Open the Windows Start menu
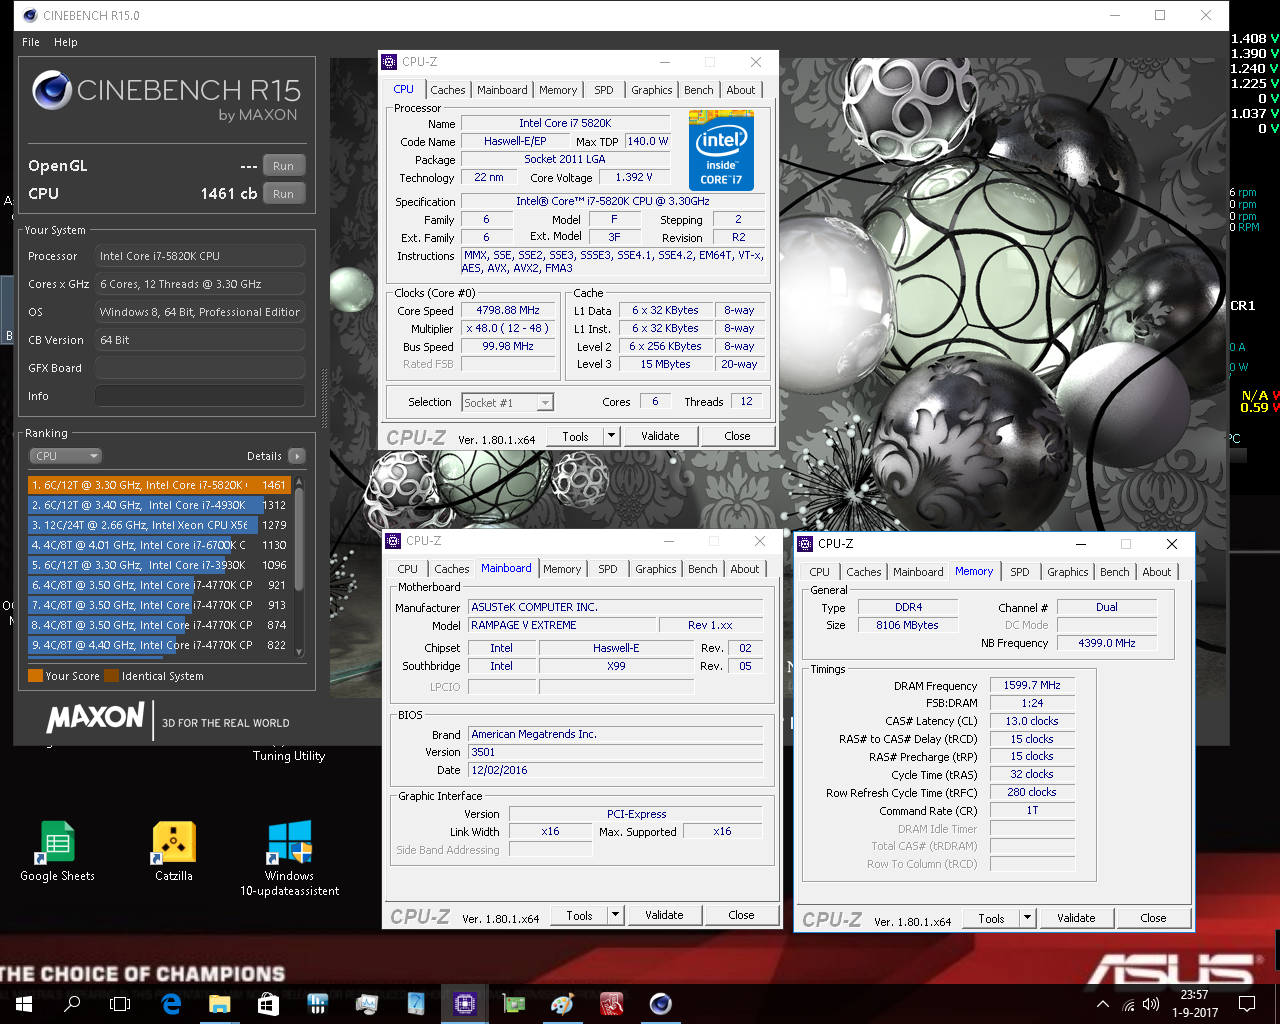The width and height of the screenshot is (1280, 1024). pos(24,1004)
